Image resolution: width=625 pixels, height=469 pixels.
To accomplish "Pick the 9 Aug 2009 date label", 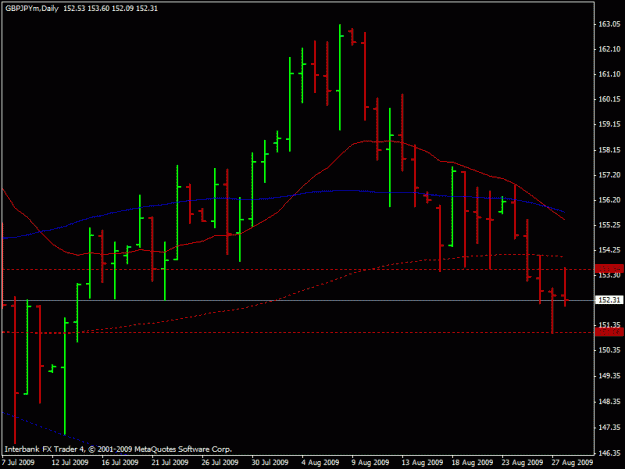I will 372,463.
